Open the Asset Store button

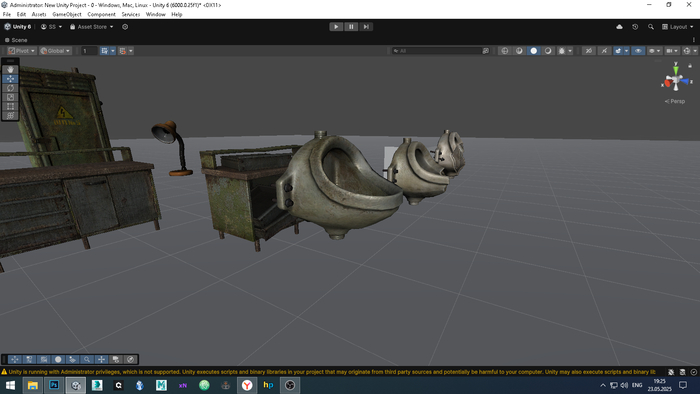92,27
